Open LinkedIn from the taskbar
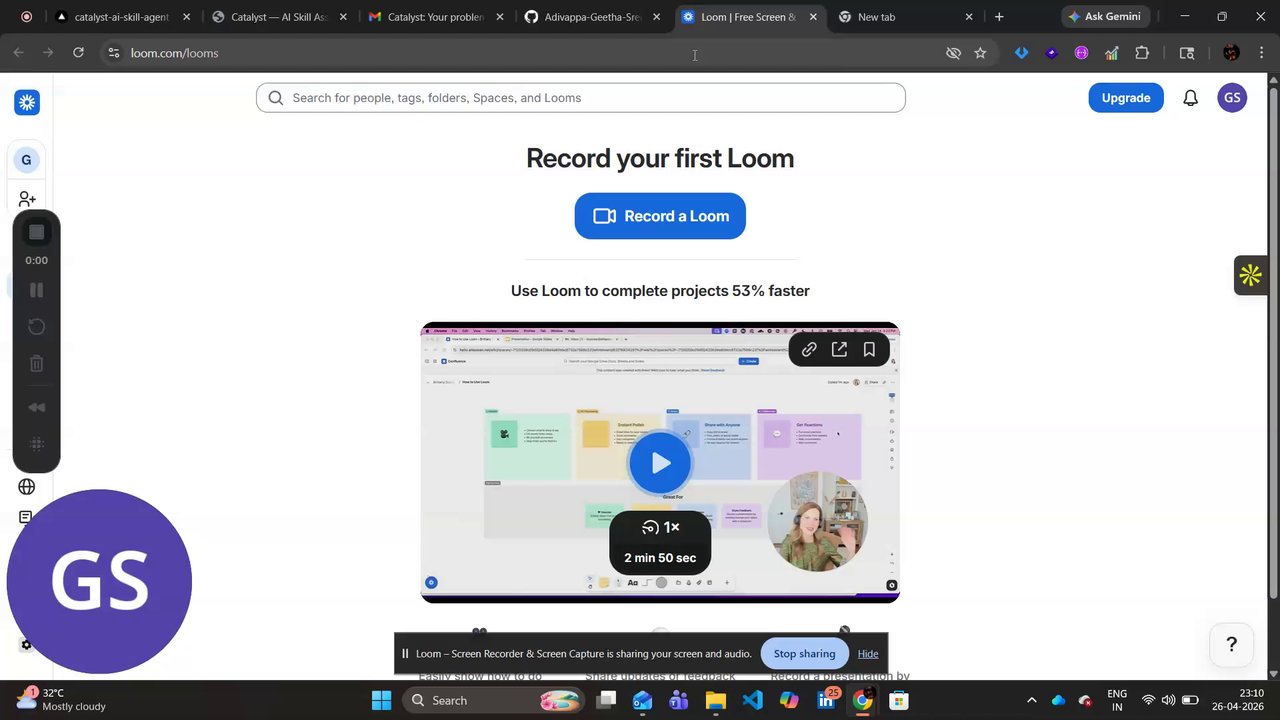The width and height of the screenshot is (1280, 720). (826, 701)
